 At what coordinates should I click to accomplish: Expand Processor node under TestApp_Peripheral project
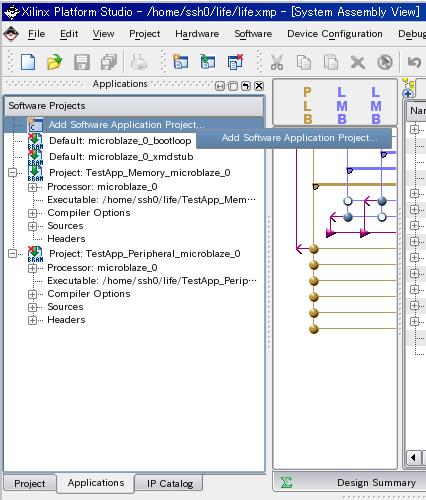(32, 268)
